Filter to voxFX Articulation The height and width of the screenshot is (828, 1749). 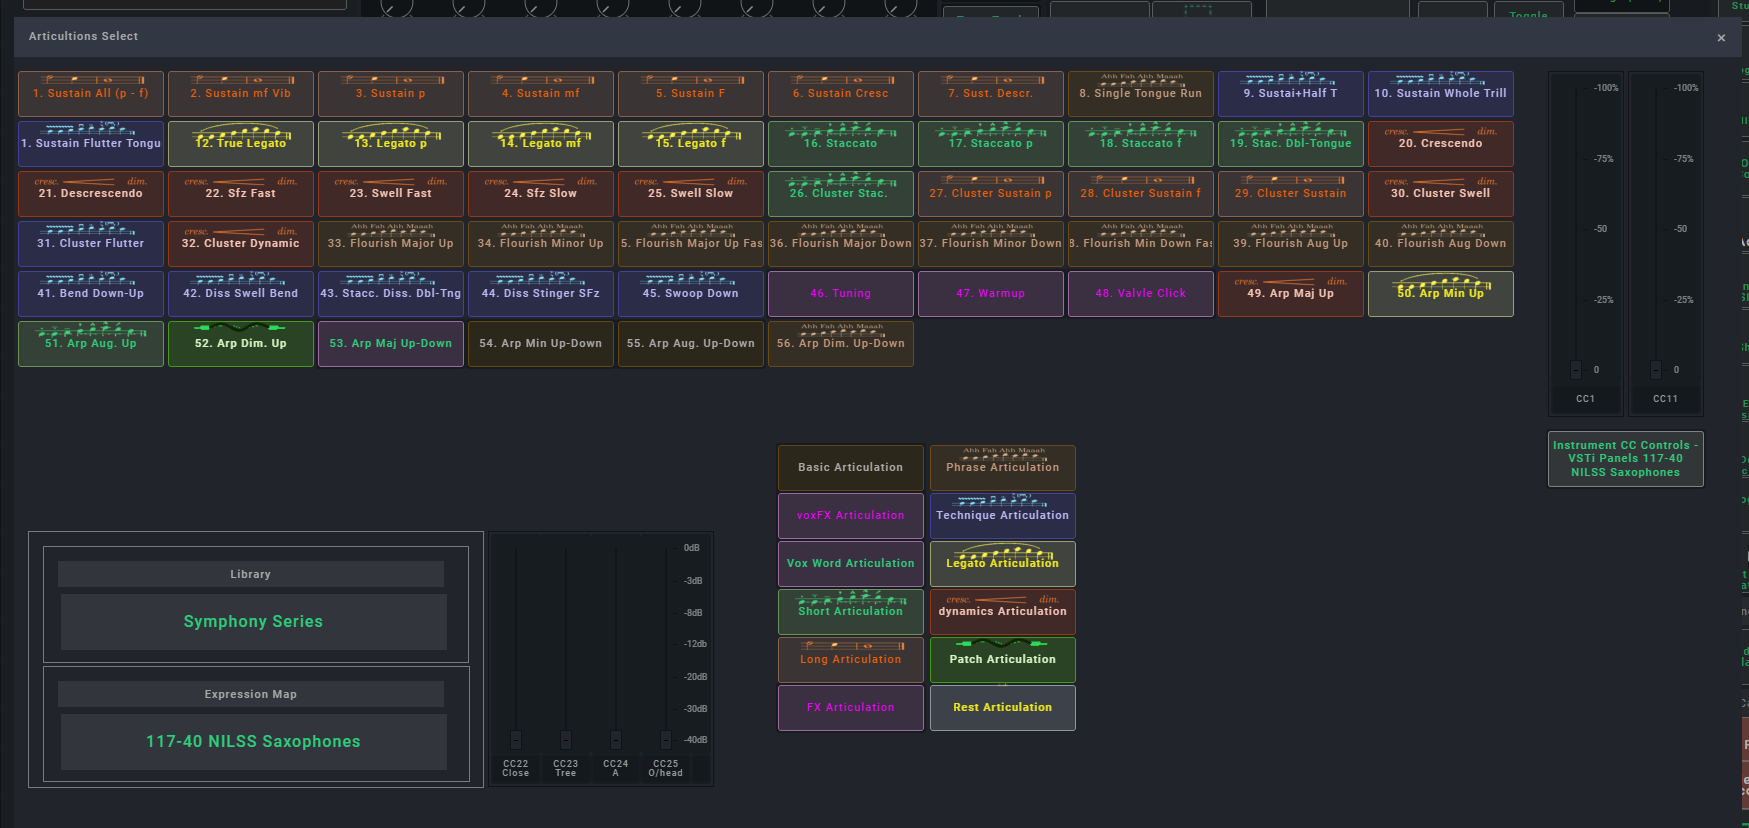851,516
